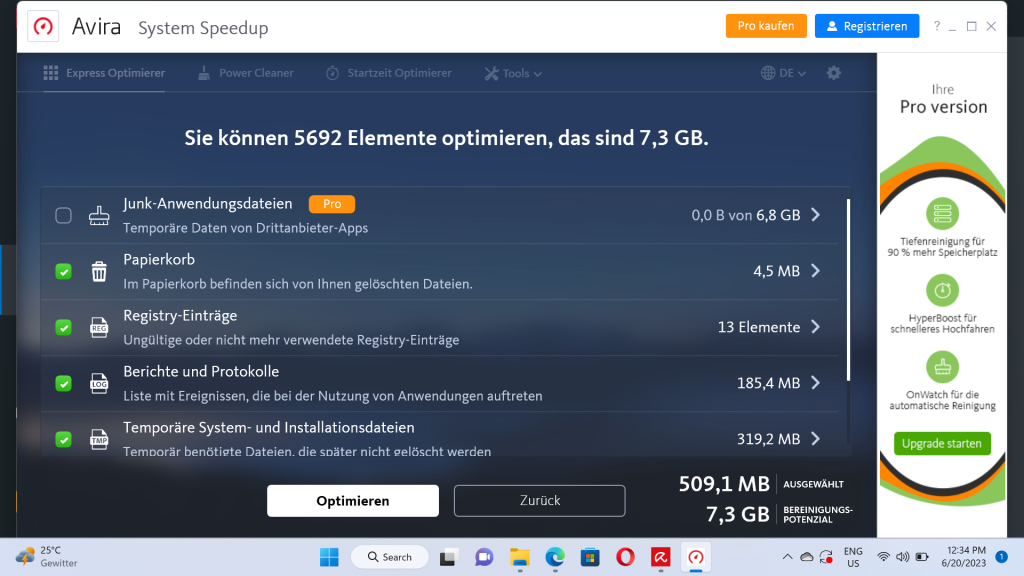Open the notification bell badge

(x=1001, y=556)
